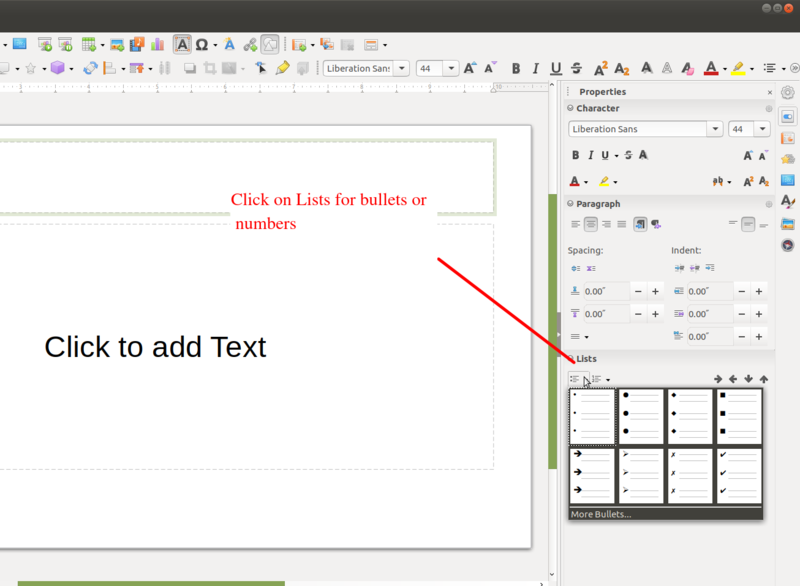The width and height of the screenshot is (800, 586).
Task: Open the Fontwork text tool
Action: click(229, 45)
